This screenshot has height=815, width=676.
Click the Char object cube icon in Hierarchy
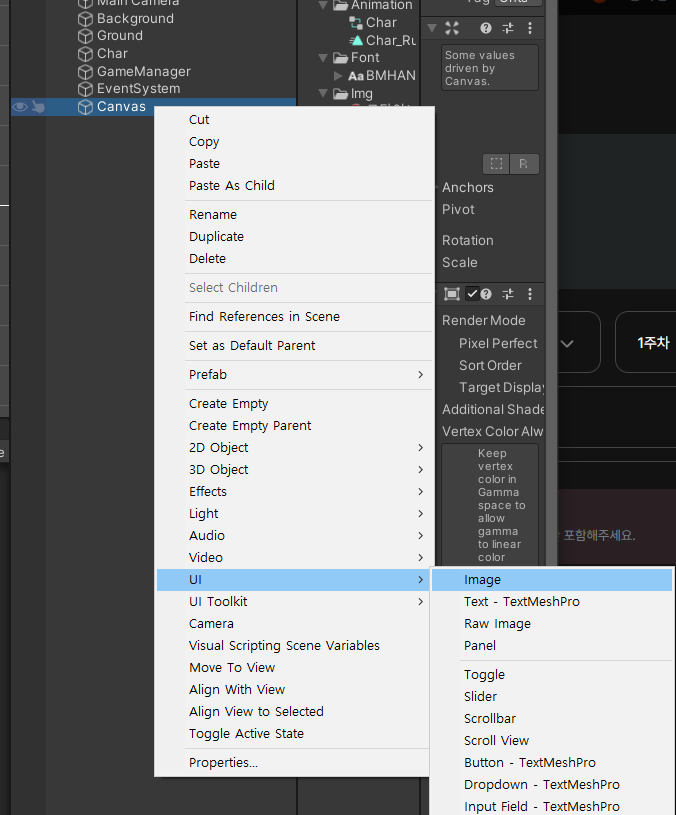[x=85, y=54]
